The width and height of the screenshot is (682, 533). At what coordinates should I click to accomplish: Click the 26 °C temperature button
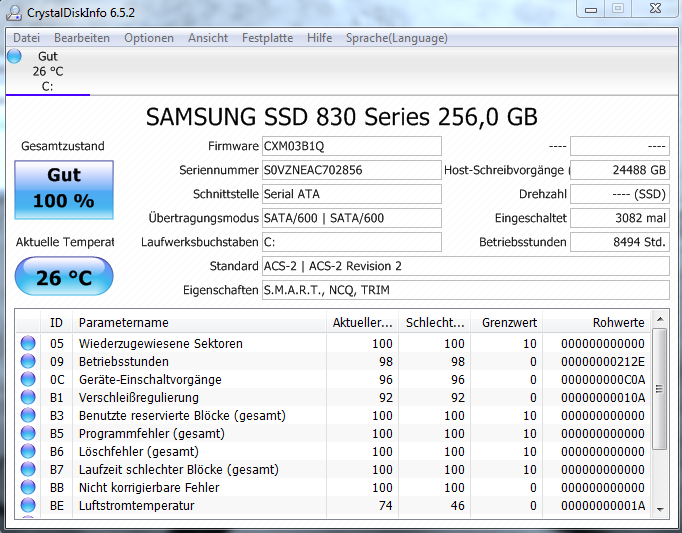click(64, 276)
